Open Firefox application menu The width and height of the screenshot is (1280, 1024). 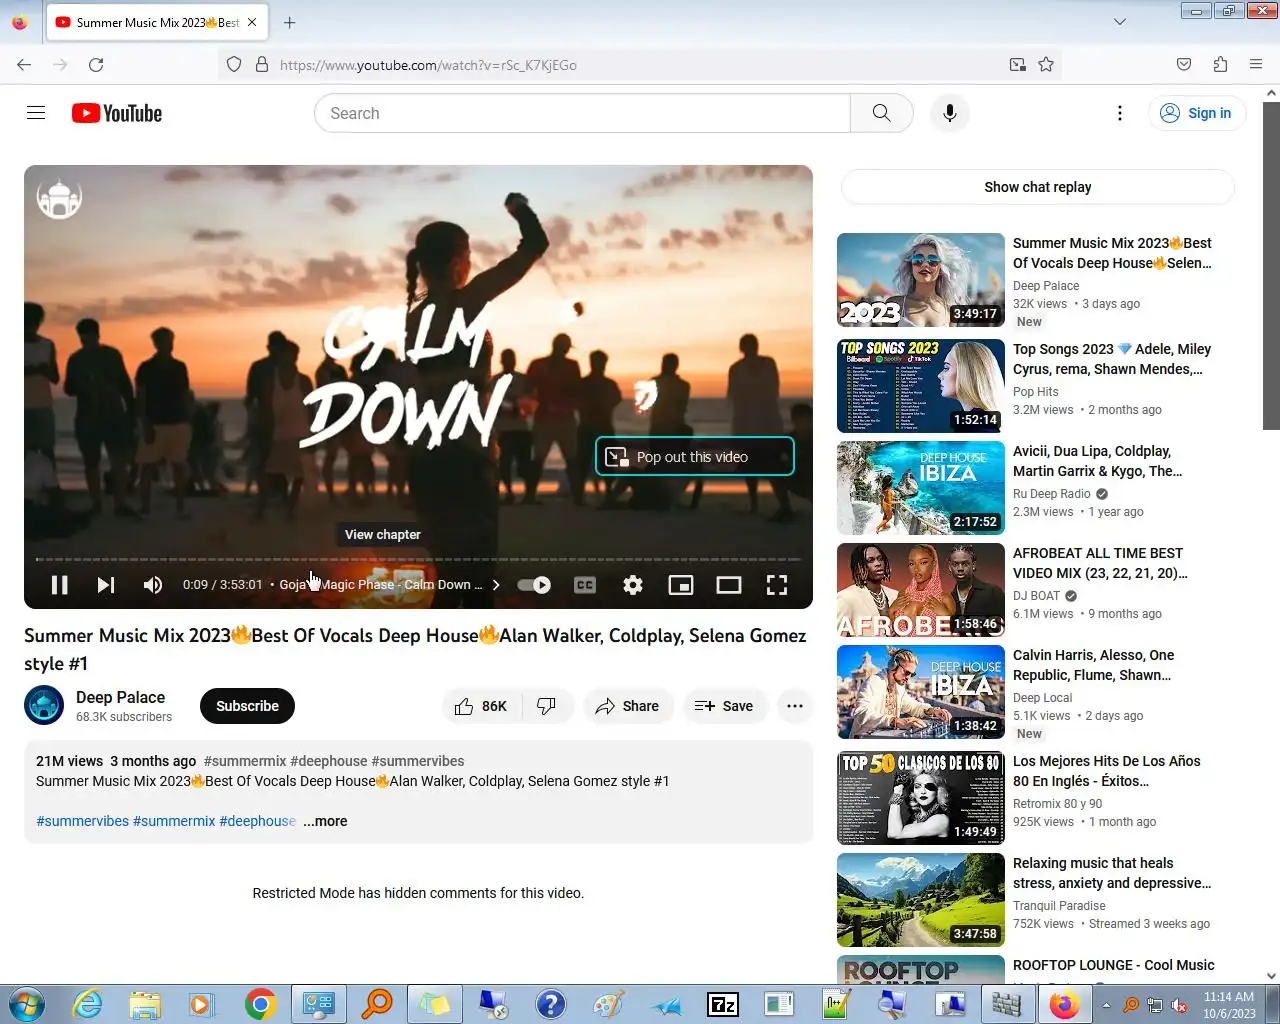click(1256, 65)
